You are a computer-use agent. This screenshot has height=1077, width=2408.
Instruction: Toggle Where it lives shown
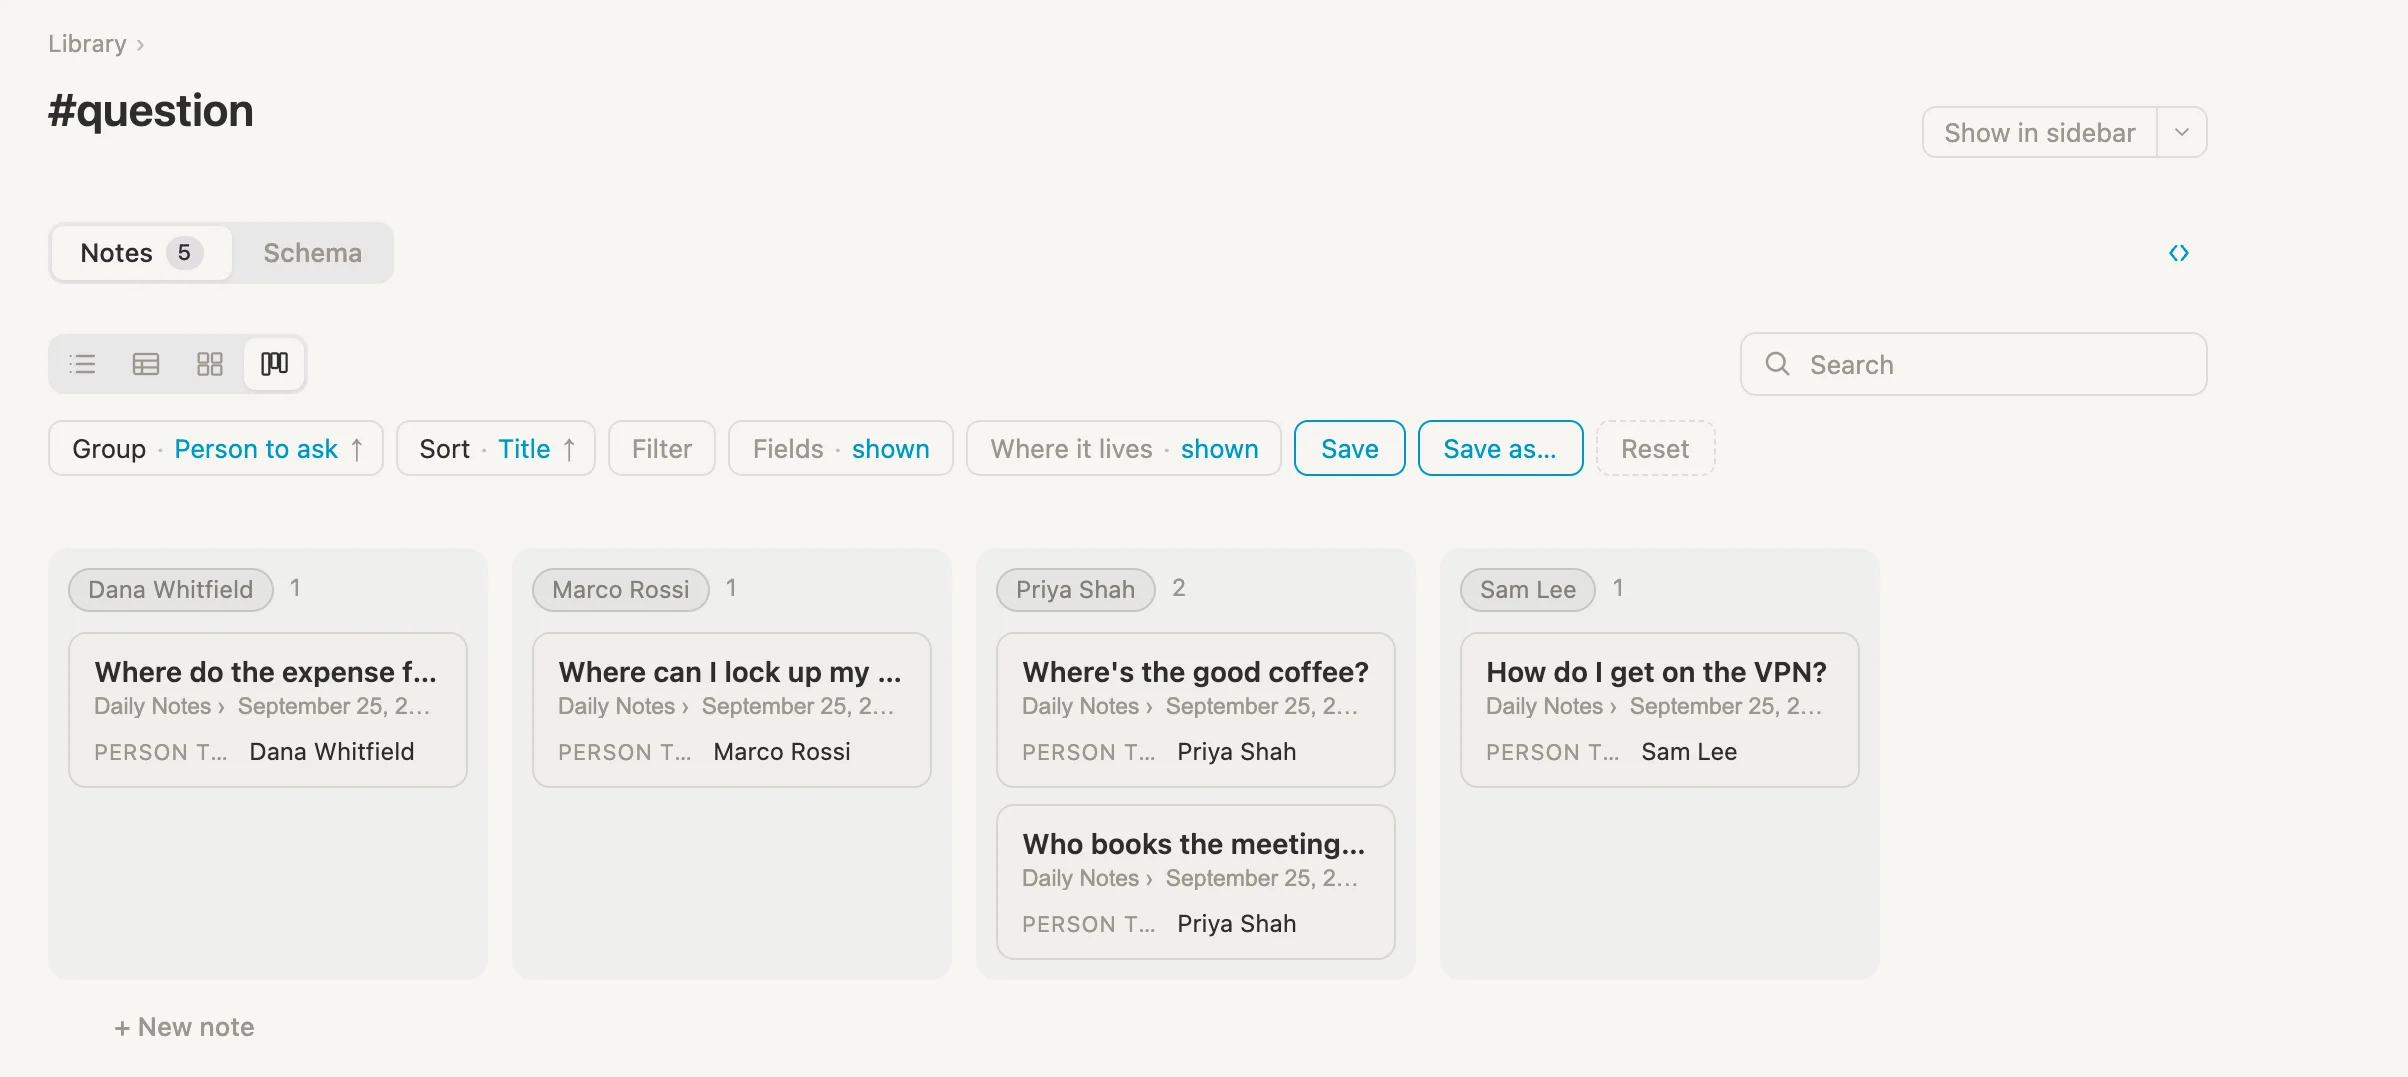click(1124, 449)
